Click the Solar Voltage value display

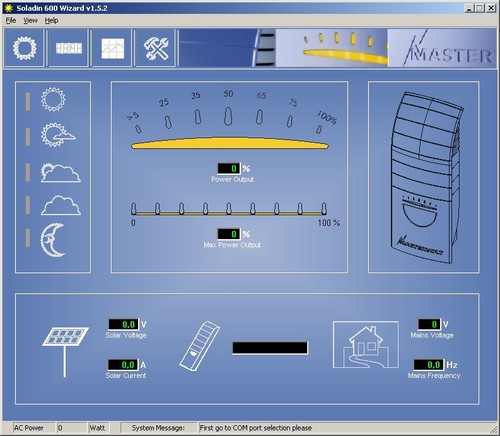tap(123, 324)
